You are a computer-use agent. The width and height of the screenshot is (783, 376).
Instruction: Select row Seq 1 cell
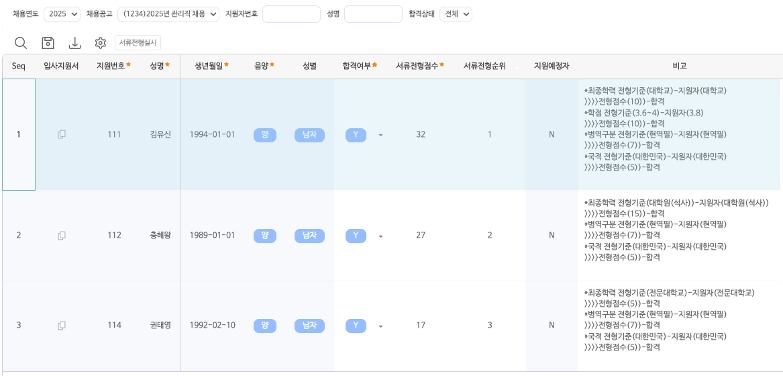[x=19, y=134]
